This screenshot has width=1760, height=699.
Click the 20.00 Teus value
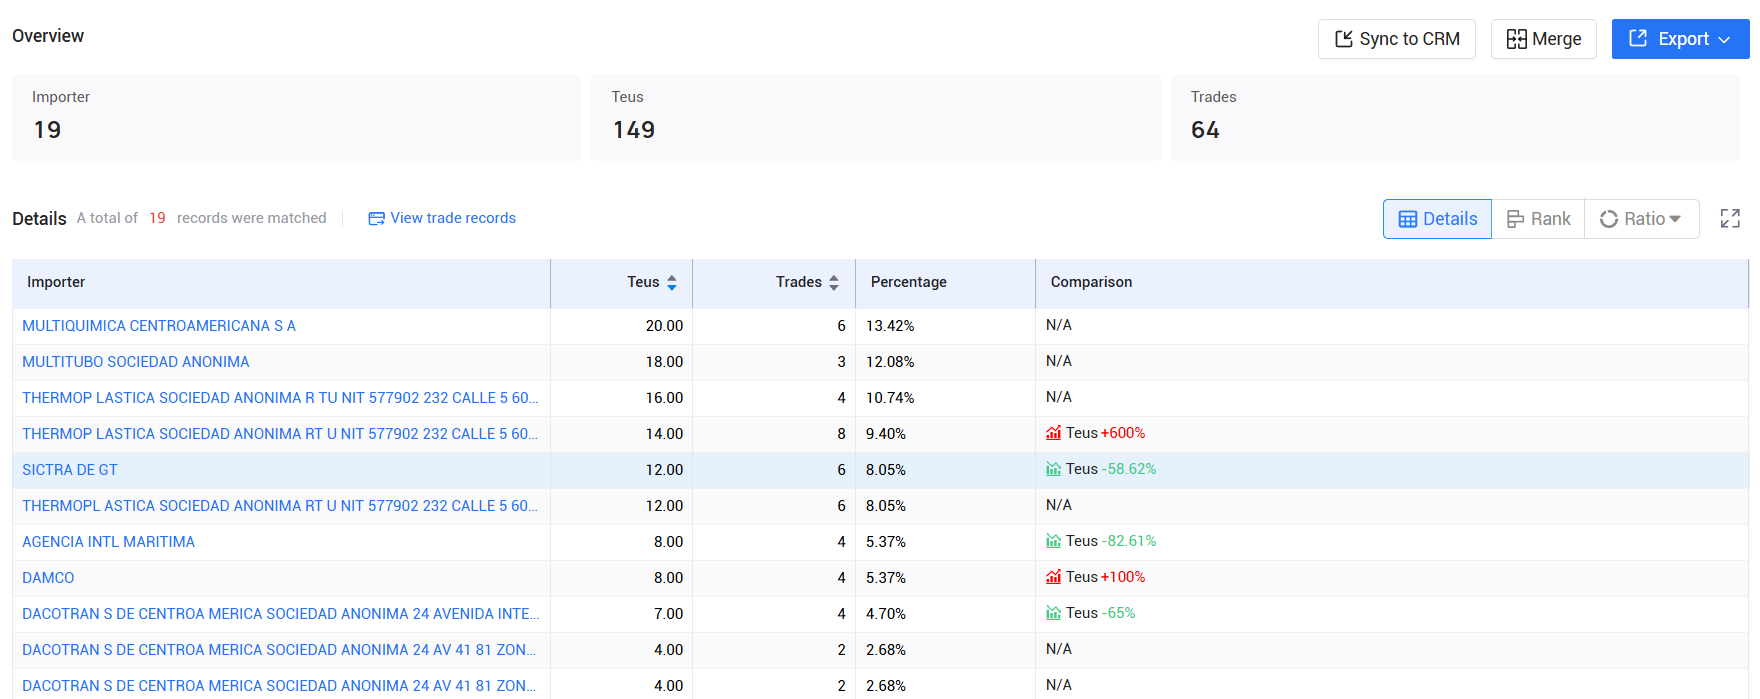point(664,326)
